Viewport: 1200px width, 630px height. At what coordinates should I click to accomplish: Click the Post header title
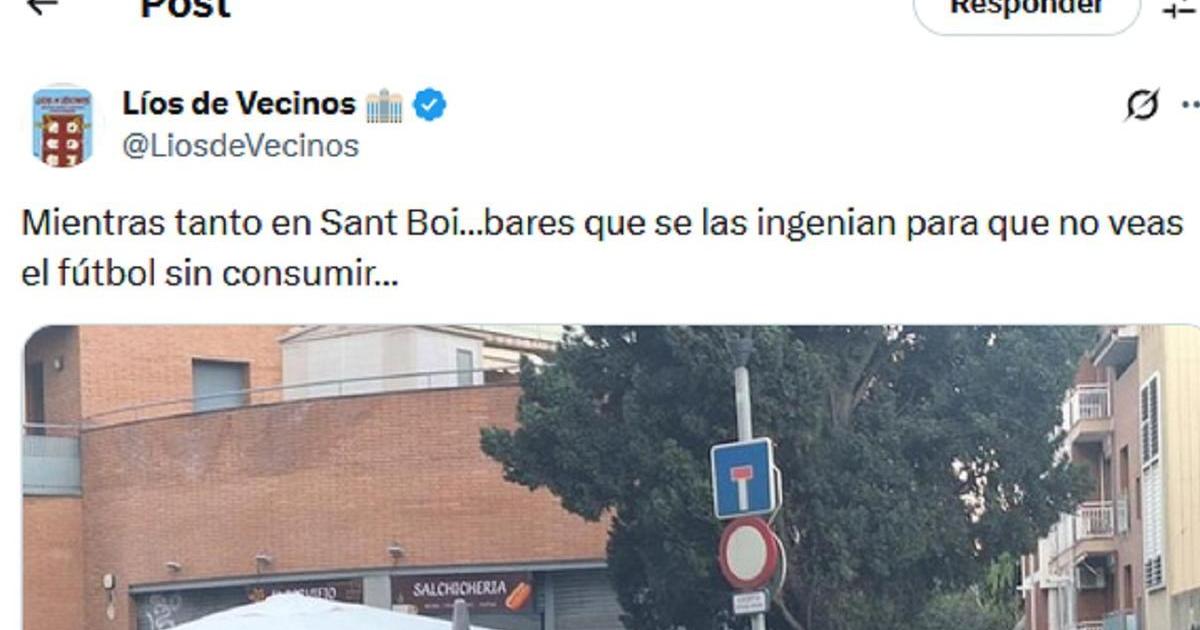pos(186,9)
